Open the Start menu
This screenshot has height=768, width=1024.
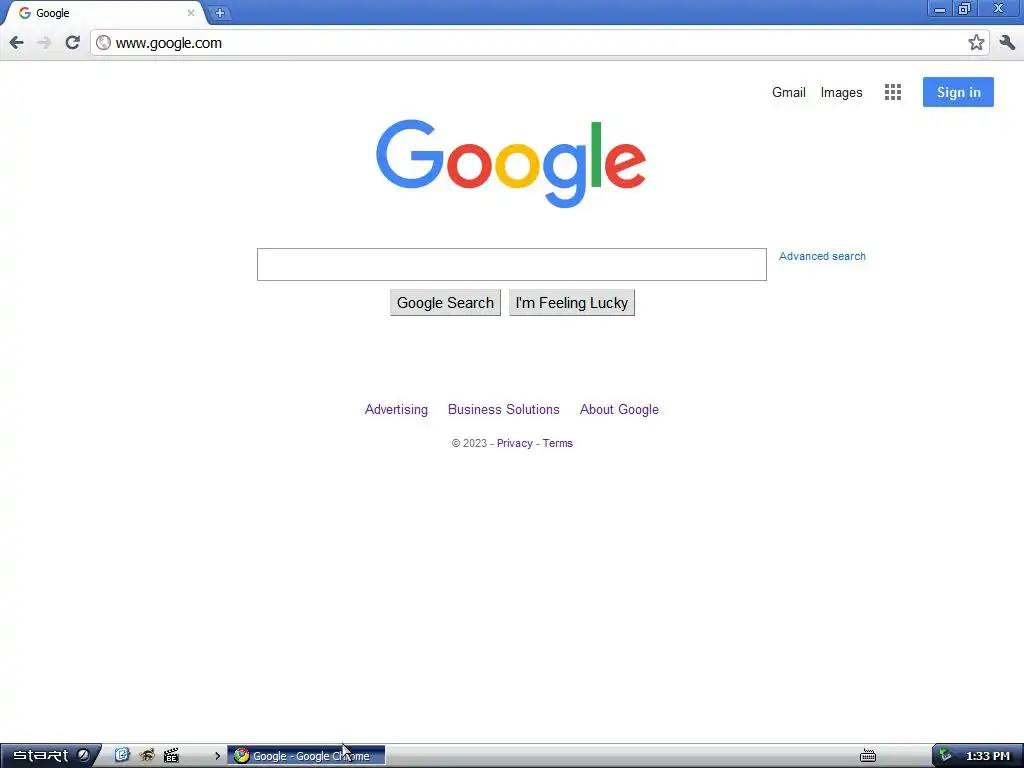(51, 756)
